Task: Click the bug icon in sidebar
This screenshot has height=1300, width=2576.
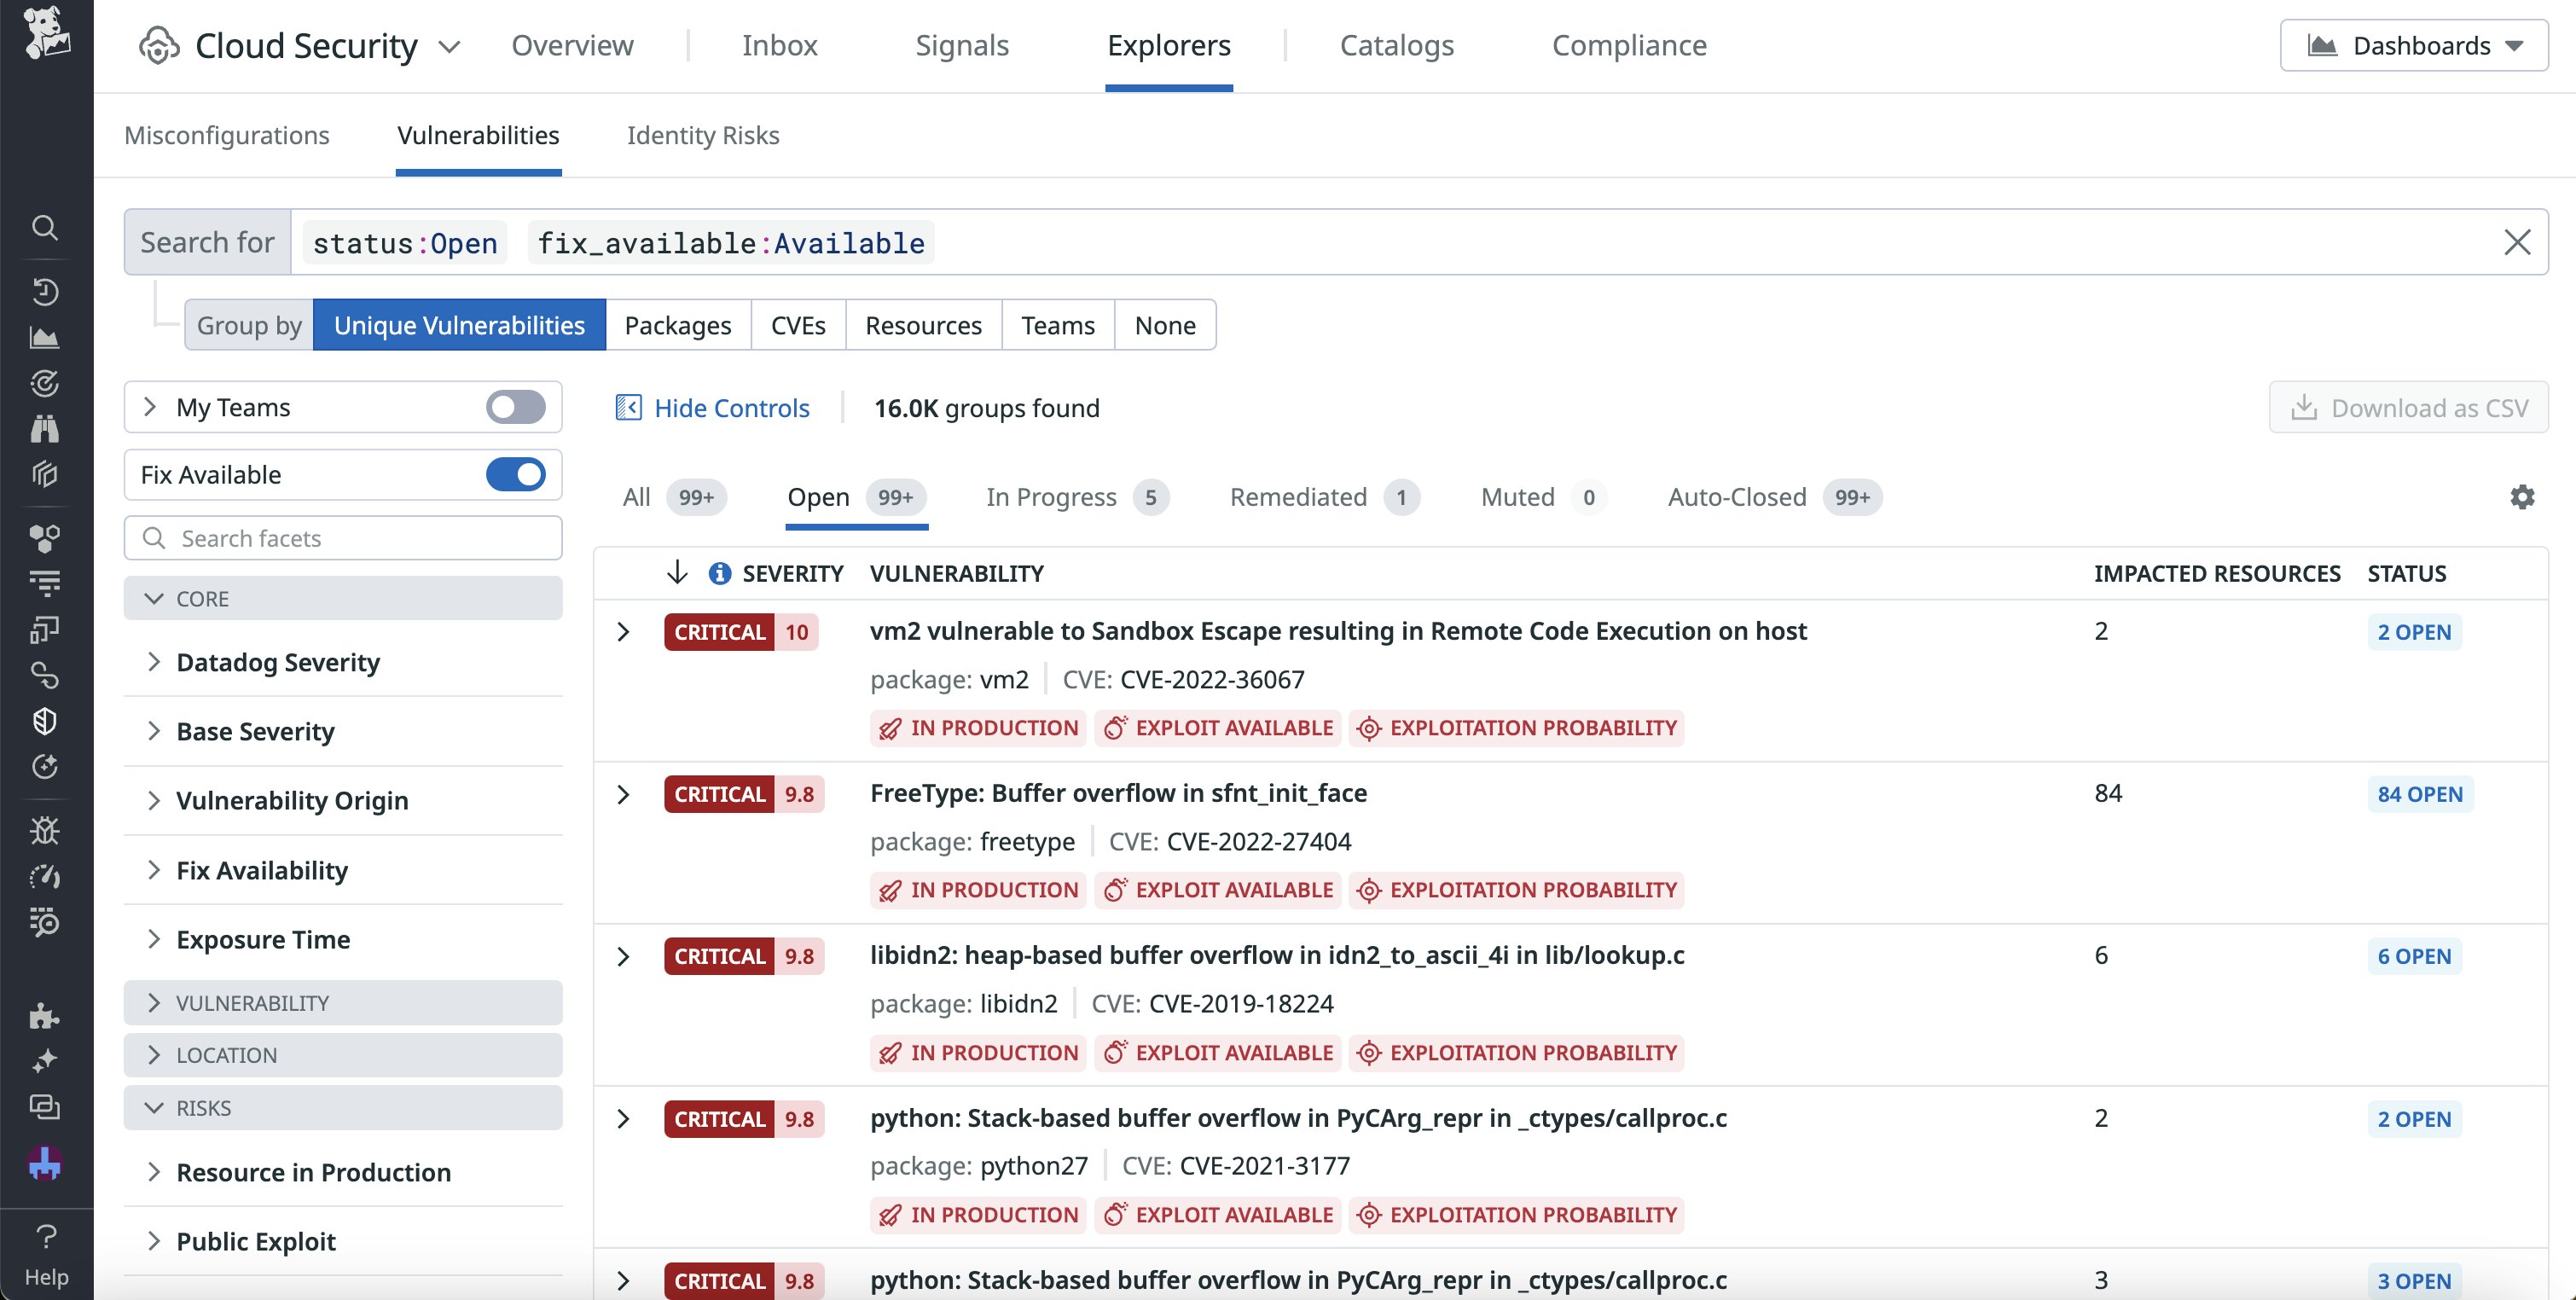Action: tap(44, 830)
